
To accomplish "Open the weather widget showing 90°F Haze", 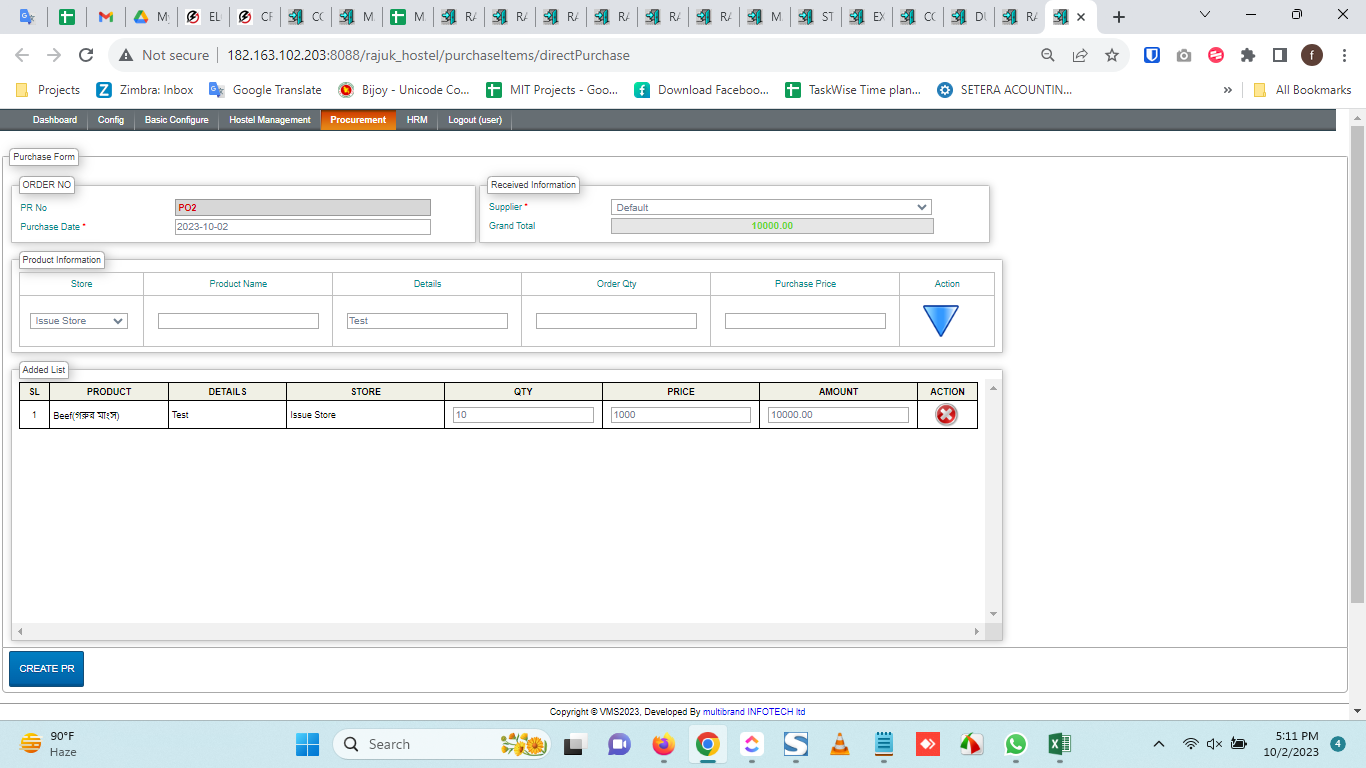I will (x=50, y=744).
